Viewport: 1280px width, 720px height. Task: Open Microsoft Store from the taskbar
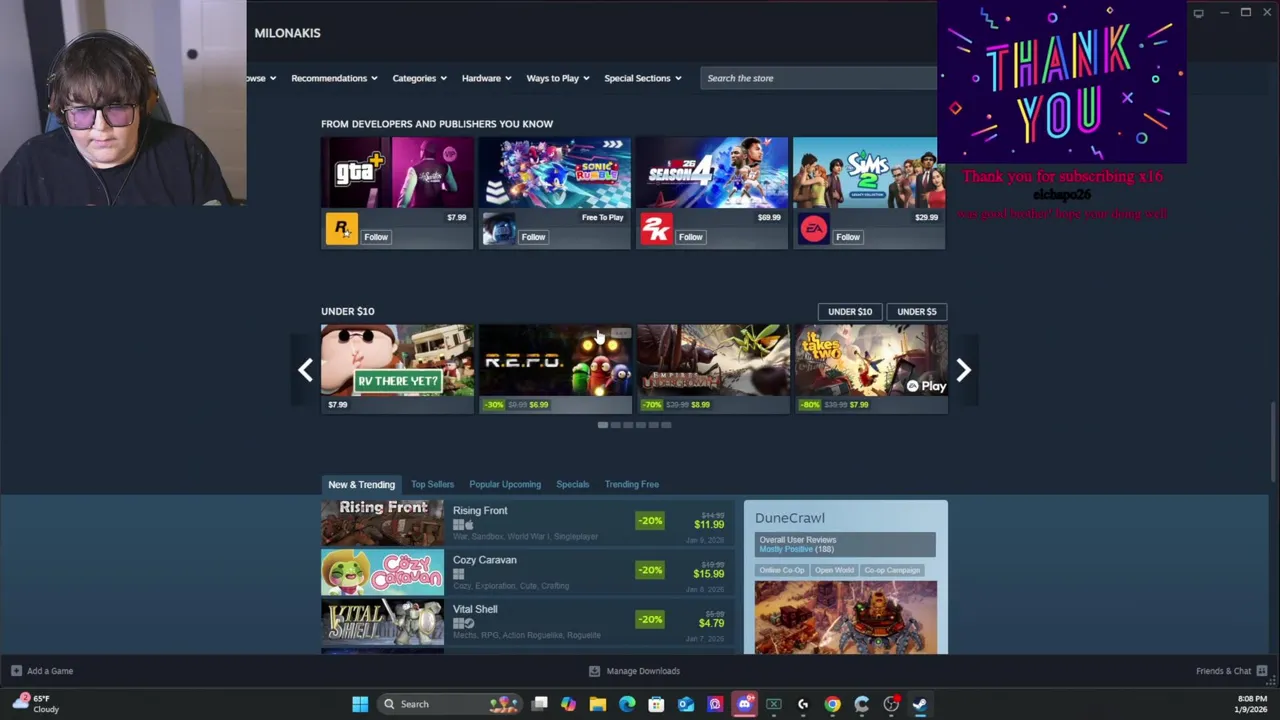pyautogui.click(x=656, y=704)
